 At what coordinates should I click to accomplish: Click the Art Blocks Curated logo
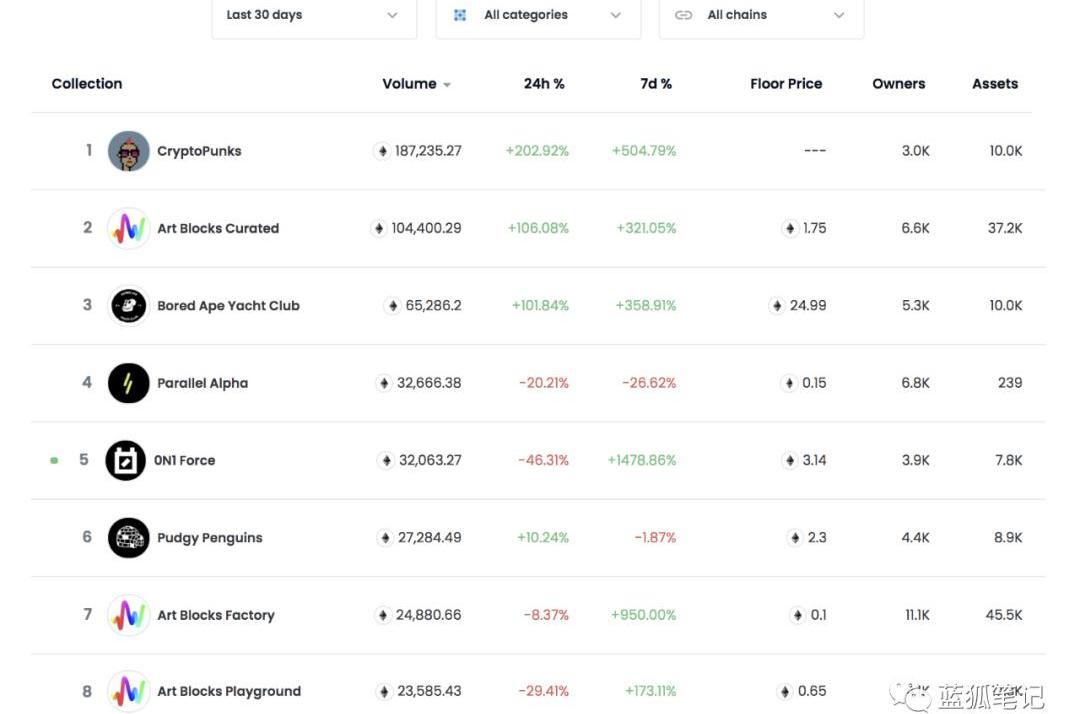[128, 229]
